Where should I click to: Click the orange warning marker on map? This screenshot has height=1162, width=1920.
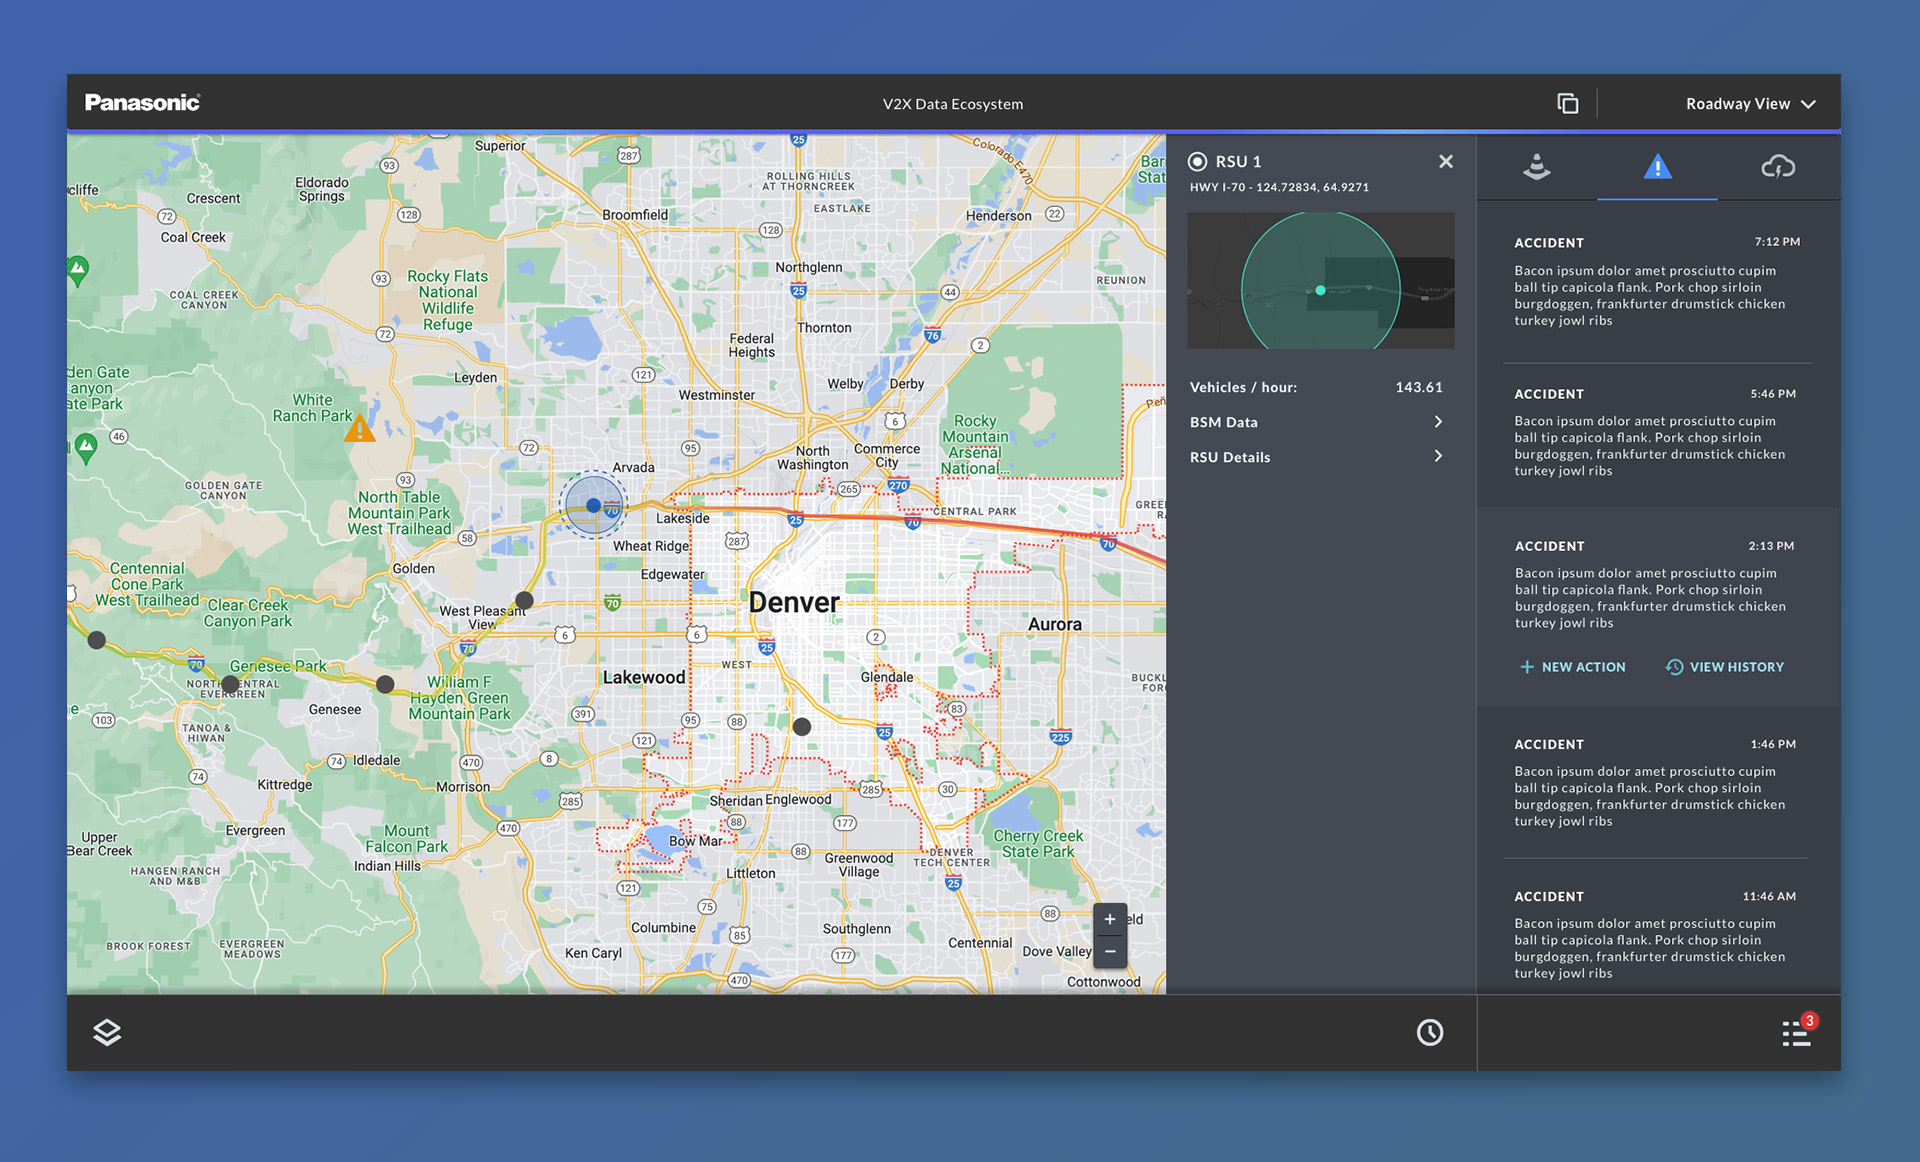(x=359, y=430)
